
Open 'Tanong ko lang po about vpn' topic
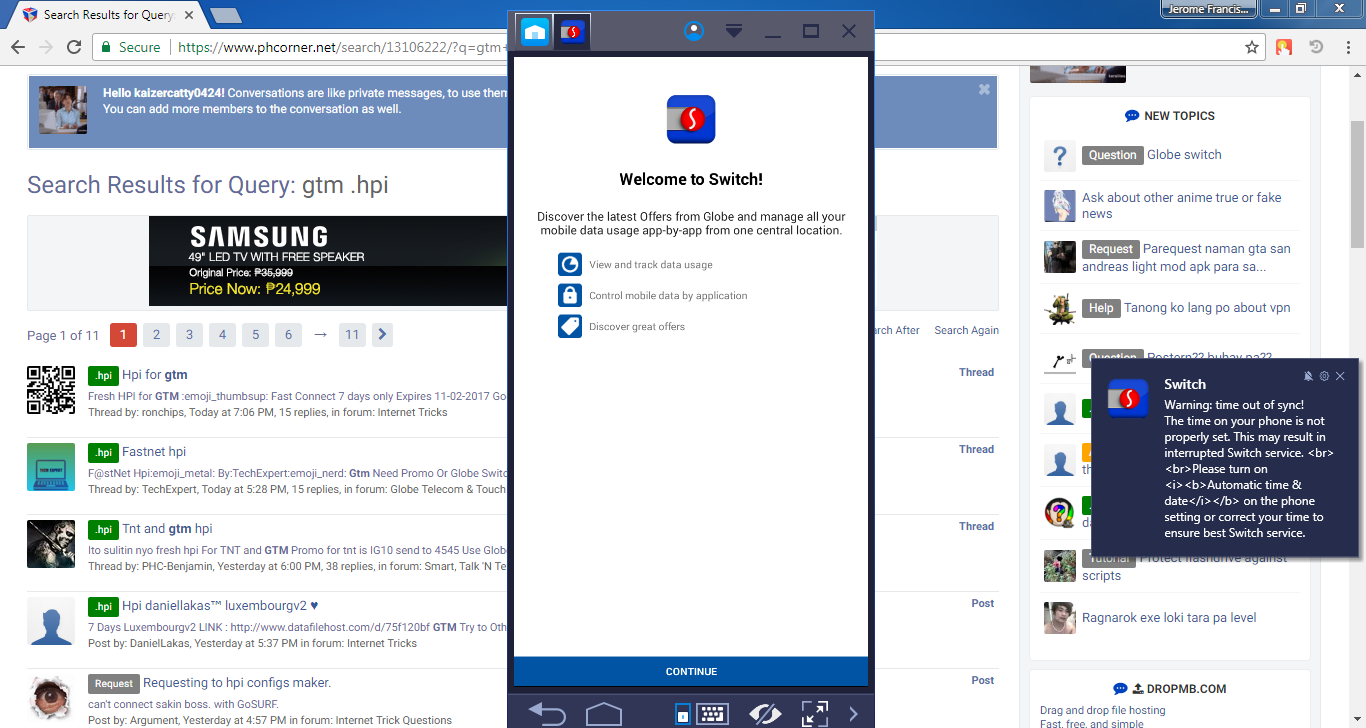[x=1208, y=308]
